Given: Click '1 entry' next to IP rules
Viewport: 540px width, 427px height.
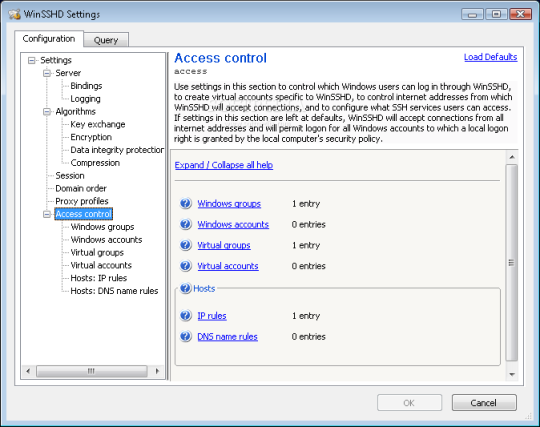Looking at the screenshot, I should click(x=306, y=316).
